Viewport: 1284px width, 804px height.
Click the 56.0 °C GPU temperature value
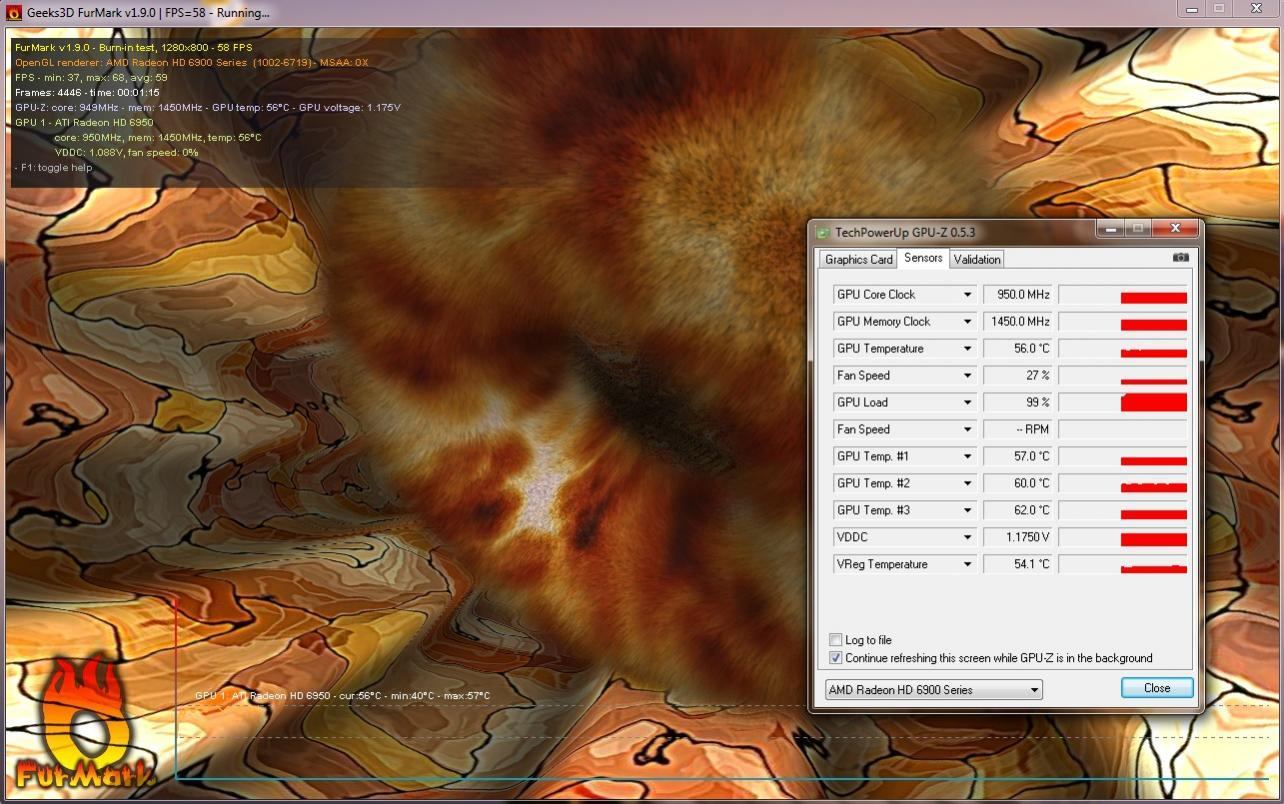click(x=1018, y=349)
